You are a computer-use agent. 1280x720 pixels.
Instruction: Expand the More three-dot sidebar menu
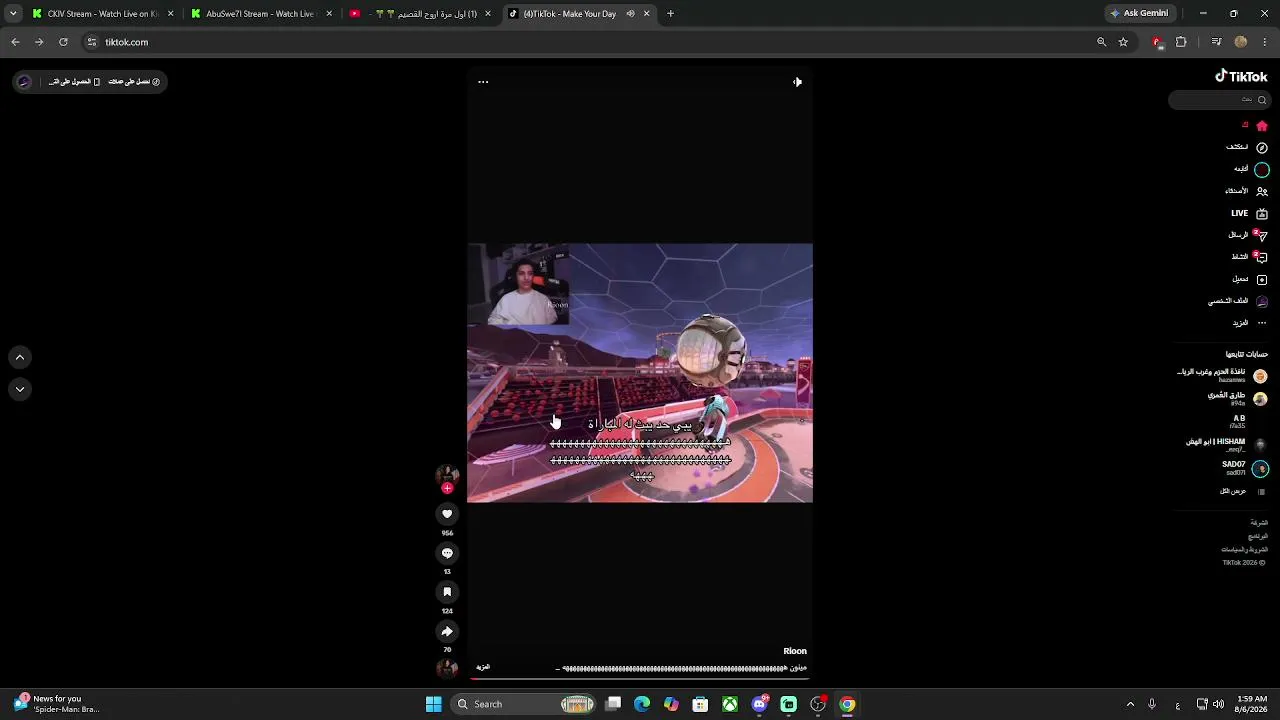tap(1262, 323)
